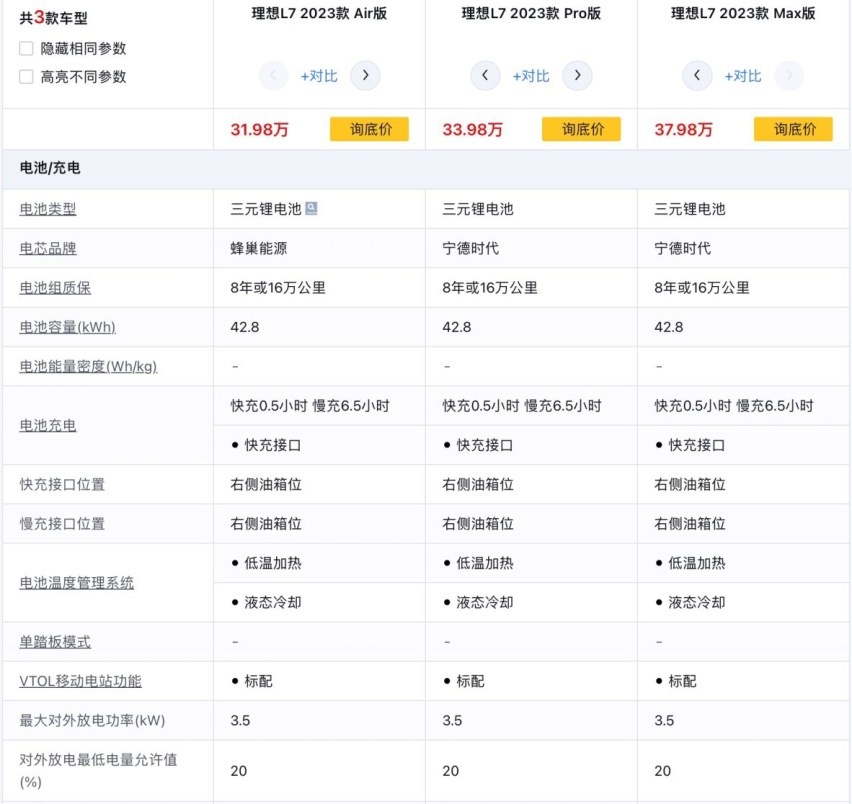Click the 共3款车型 heading
Image resolution: width=852 pixels, height=804 pixels.
[x=53, y=18]
